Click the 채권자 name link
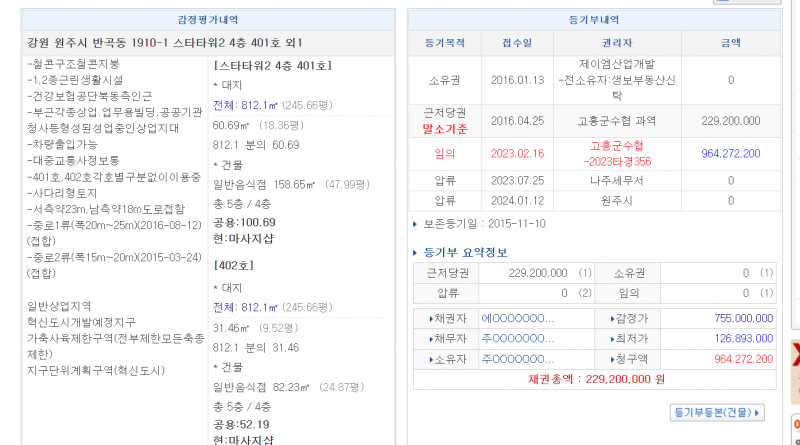800x445 pixels. coord(517,317)
